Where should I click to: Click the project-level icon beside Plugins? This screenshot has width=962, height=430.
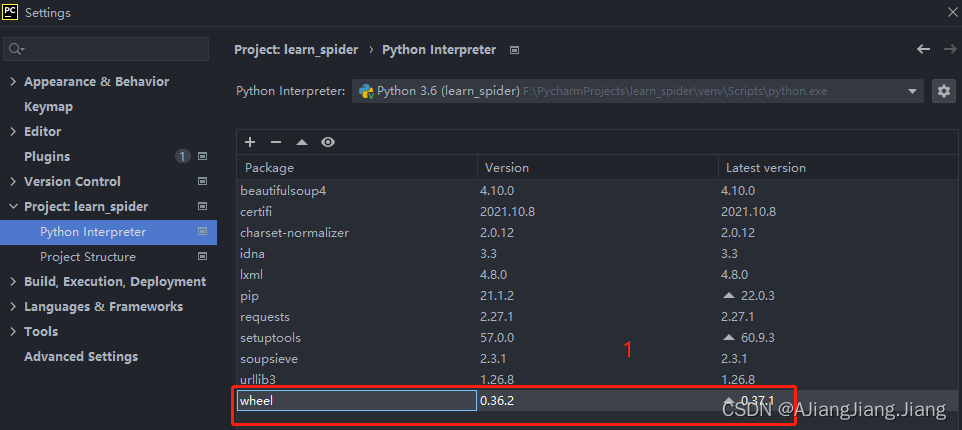click(202, 157)
